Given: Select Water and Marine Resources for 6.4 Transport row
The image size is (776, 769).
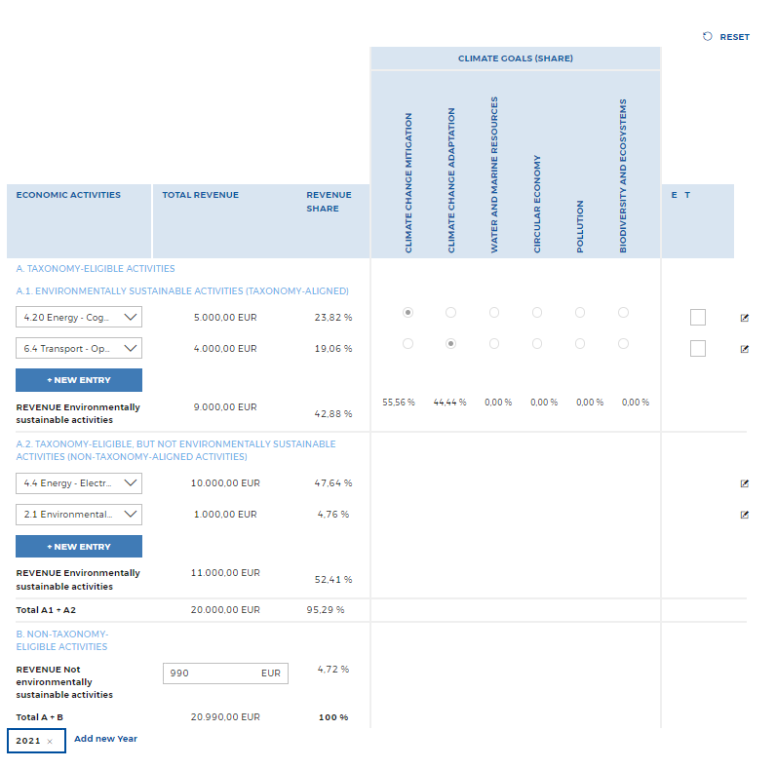Looking at the screenshot, I should pos(494,343).
